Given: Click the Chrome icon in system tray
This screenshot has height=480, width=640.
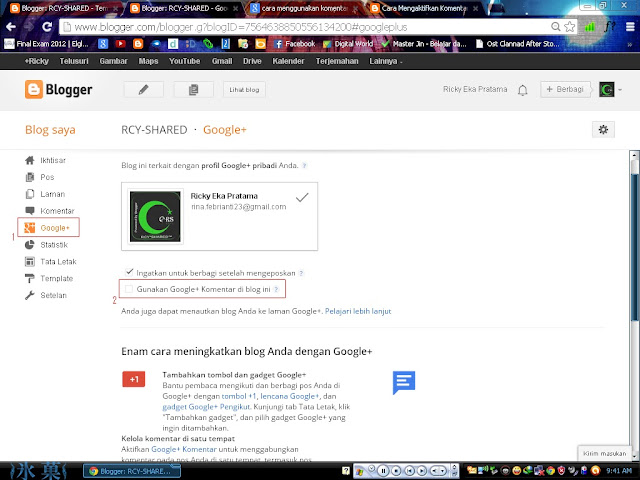Looking at the screenshot, I should [551, 471].
